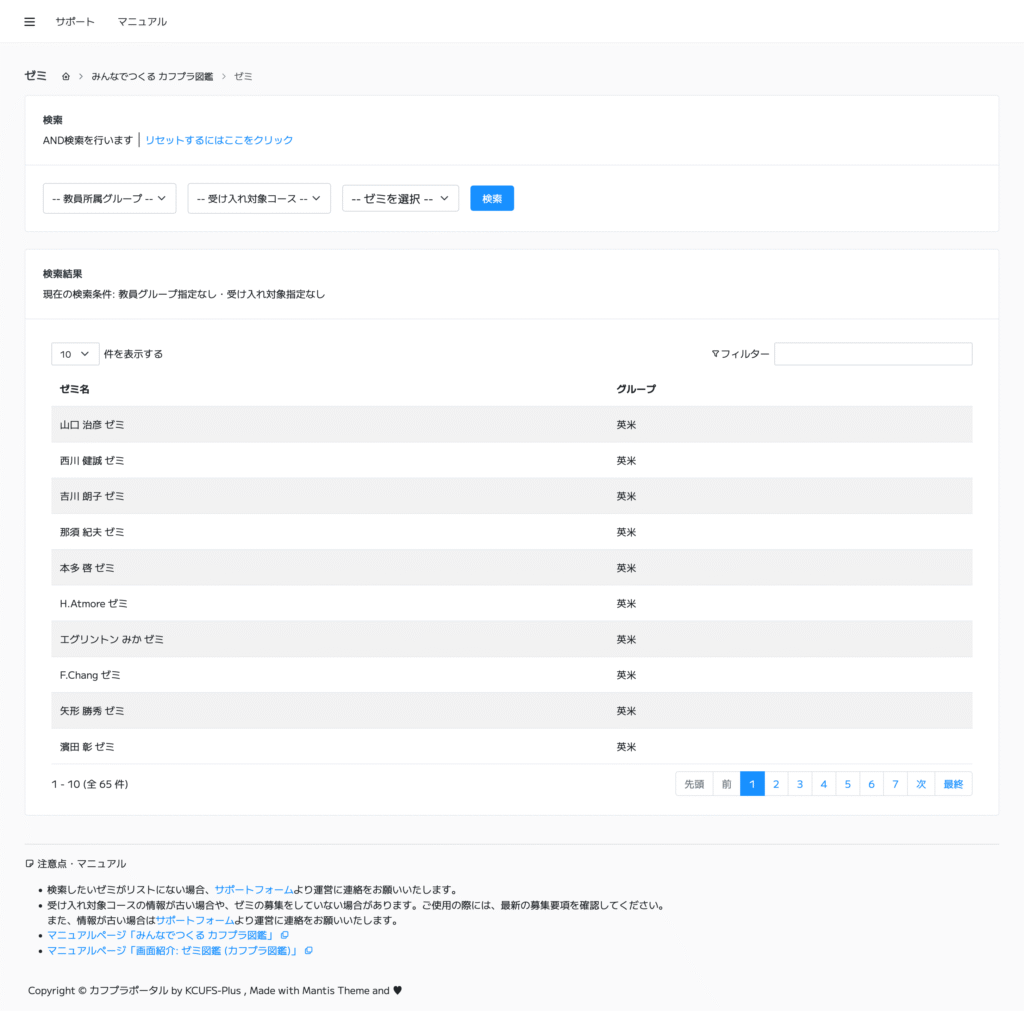Jump to the 最終 page
The height and width of the screenshot is (1011, 1024).
953,784
